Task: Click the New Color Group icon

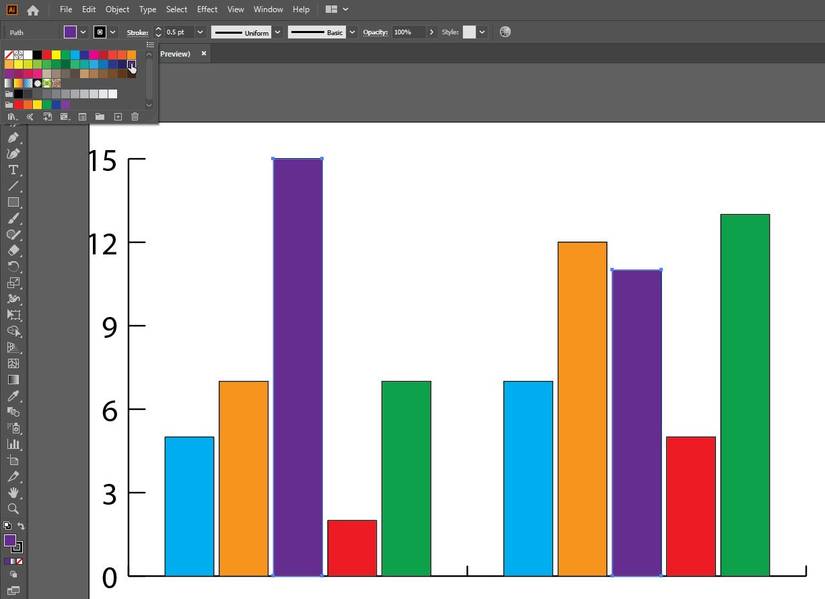Action: (100, 117)
